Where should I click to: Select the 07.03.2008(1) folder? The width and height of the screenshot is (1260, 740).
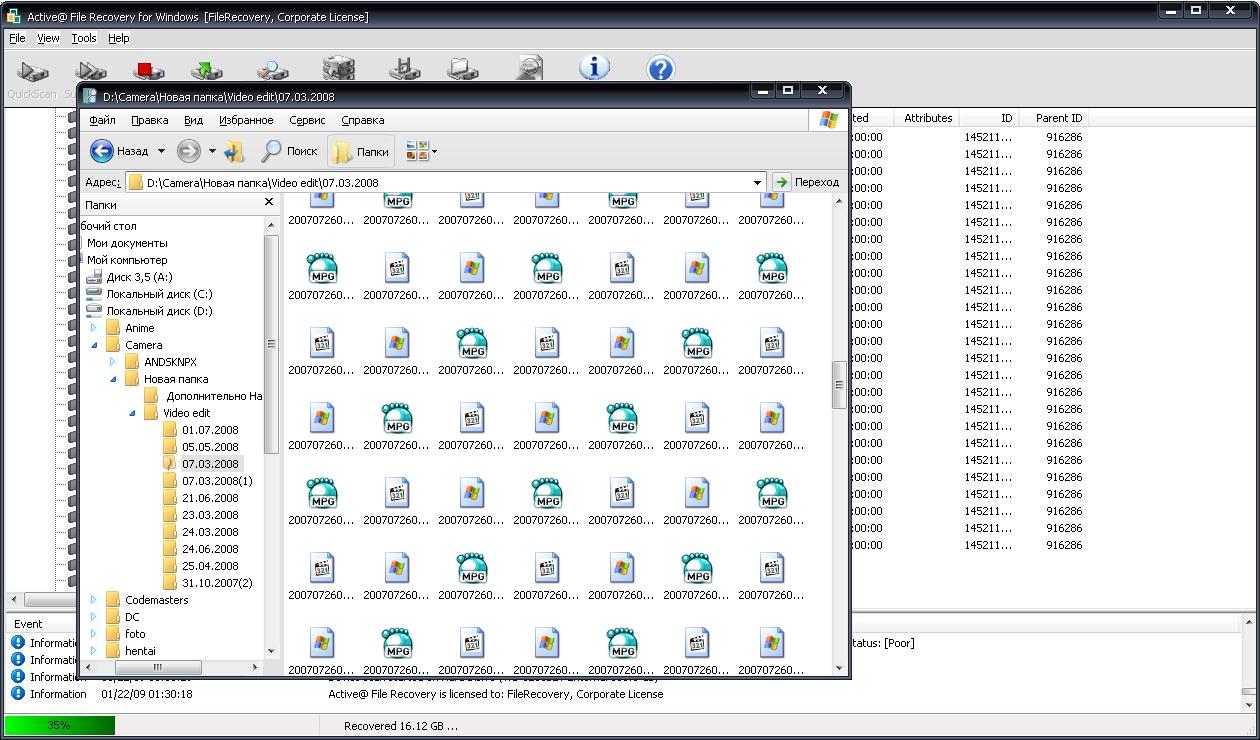pos(216,481)
